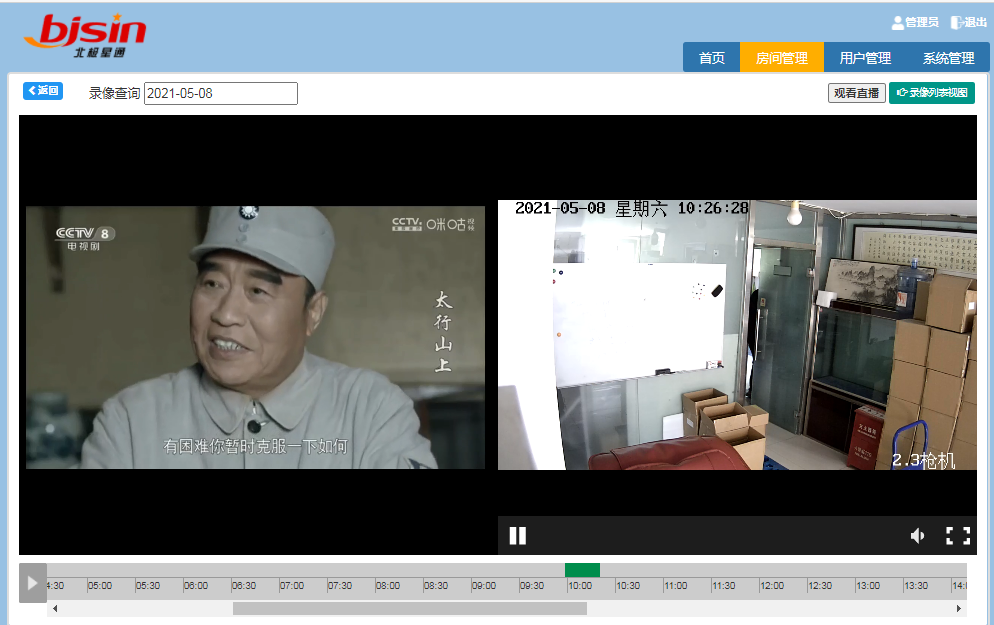
Task: Jump to 07:00 on the timeline
Action: (292, 586)
